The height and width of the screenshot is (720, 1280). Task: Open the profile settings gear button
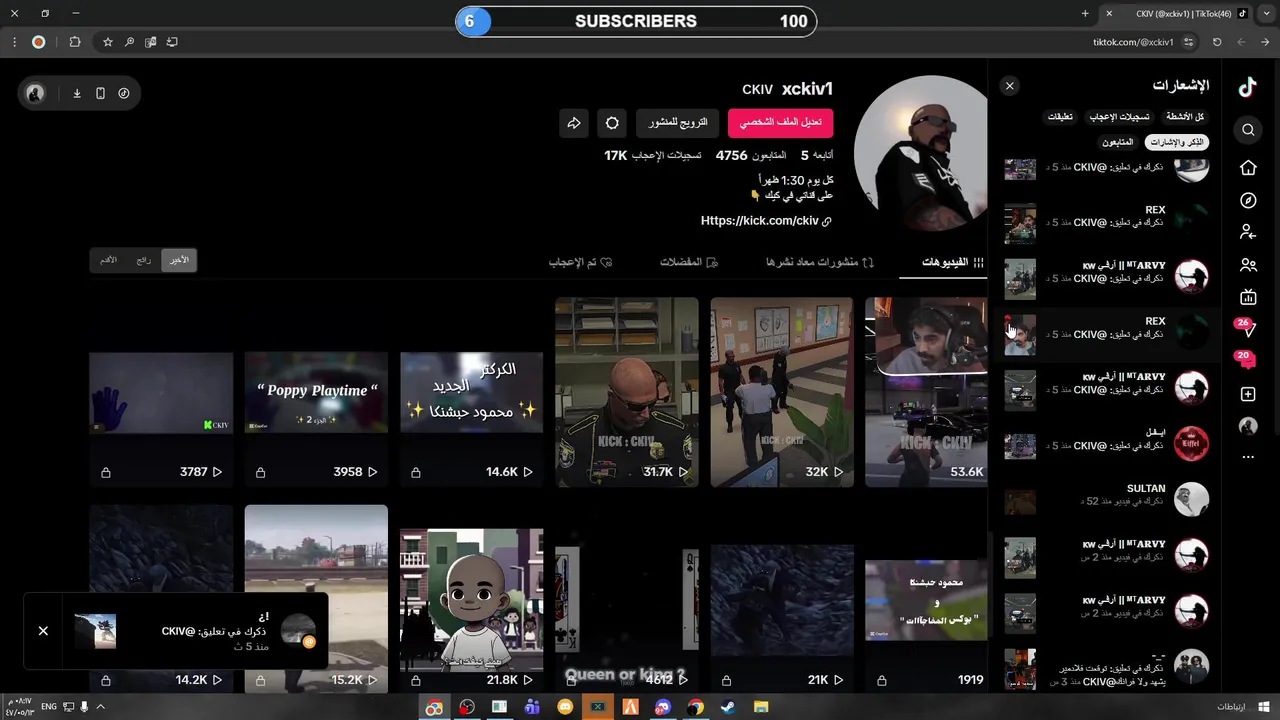[612, 123]
